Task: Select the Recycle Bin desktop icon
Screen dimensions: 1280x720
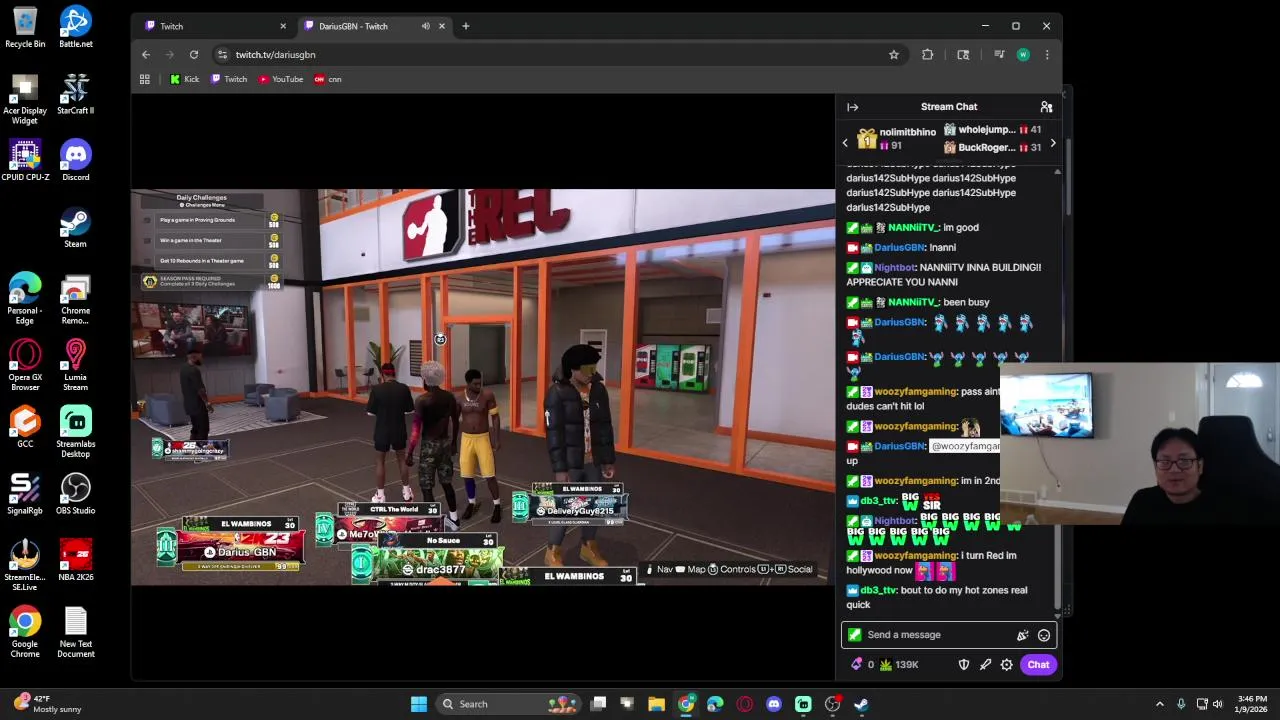Action: click(x=25, y=28)
